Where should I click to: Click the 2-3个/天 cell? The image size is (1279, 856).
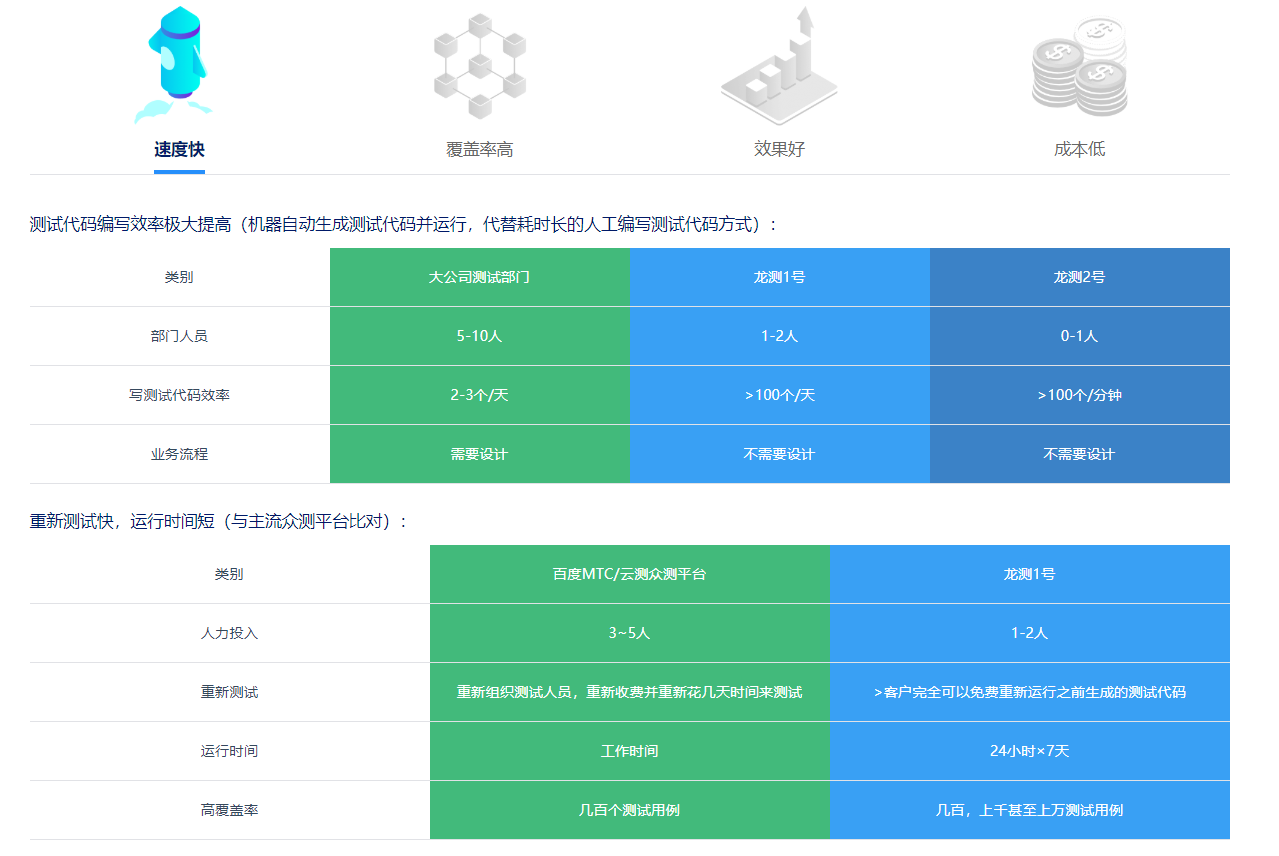480,395
